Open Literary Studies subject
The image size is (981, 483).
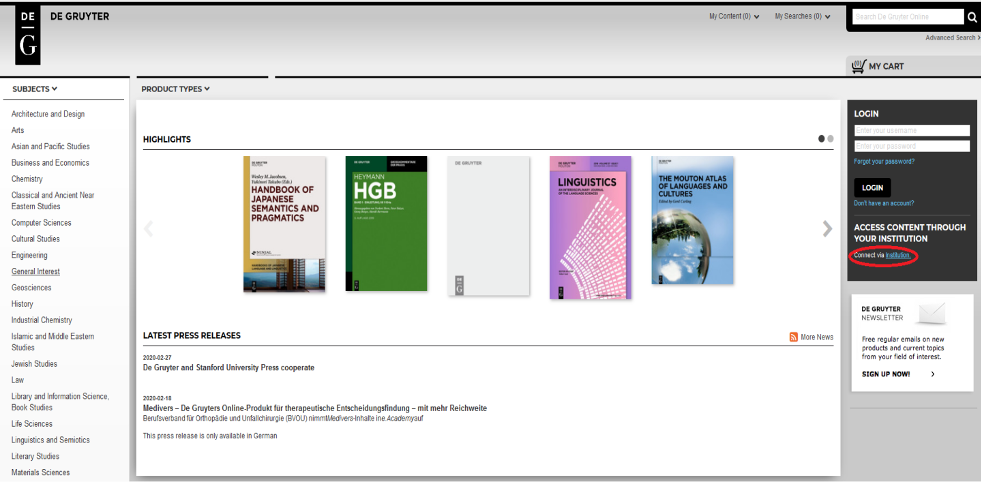click(35, 457)
